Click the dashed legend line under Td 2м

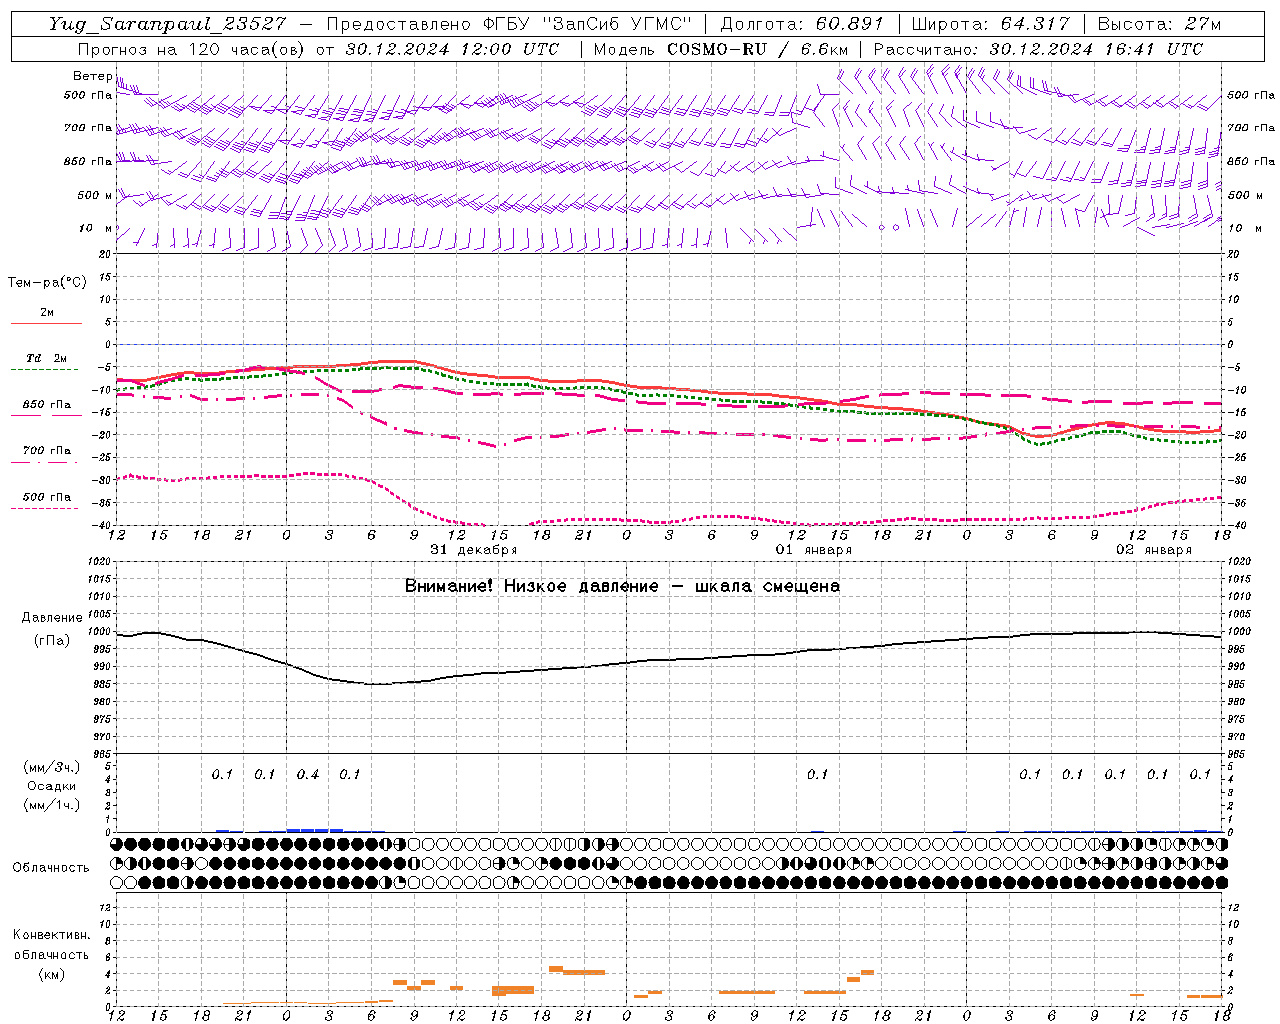click(44, 370)
